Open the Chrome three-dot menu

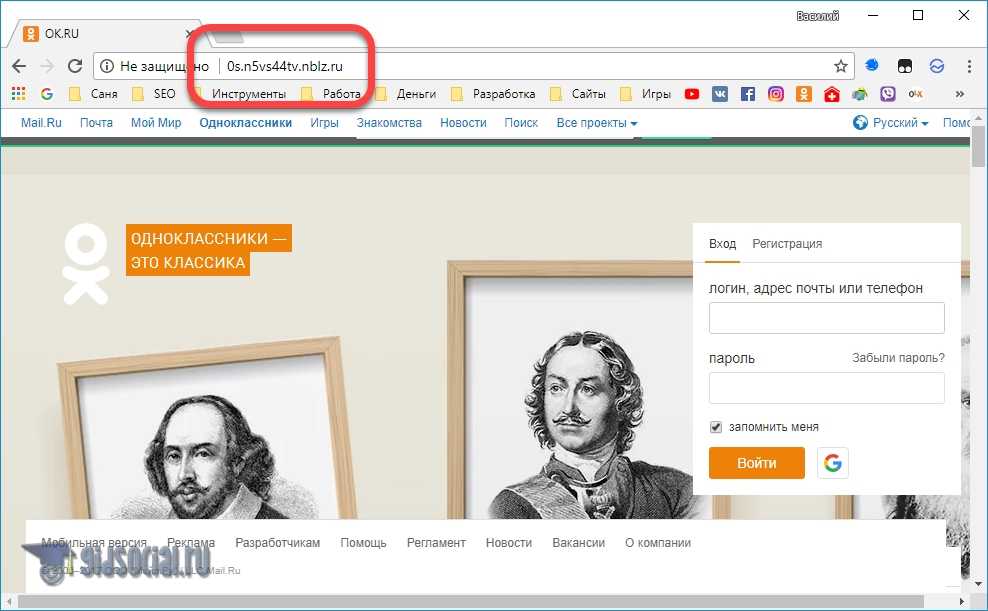[x=969, y=66]
